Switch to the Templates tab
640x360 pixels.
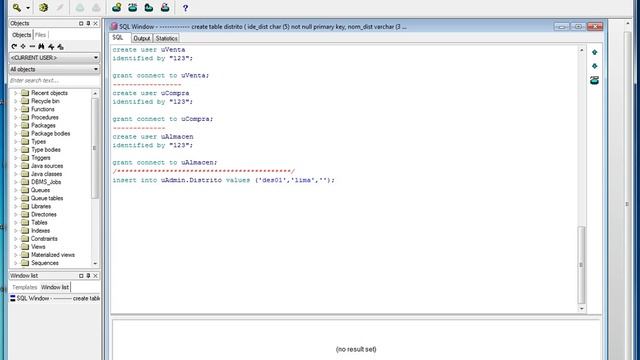24,287
